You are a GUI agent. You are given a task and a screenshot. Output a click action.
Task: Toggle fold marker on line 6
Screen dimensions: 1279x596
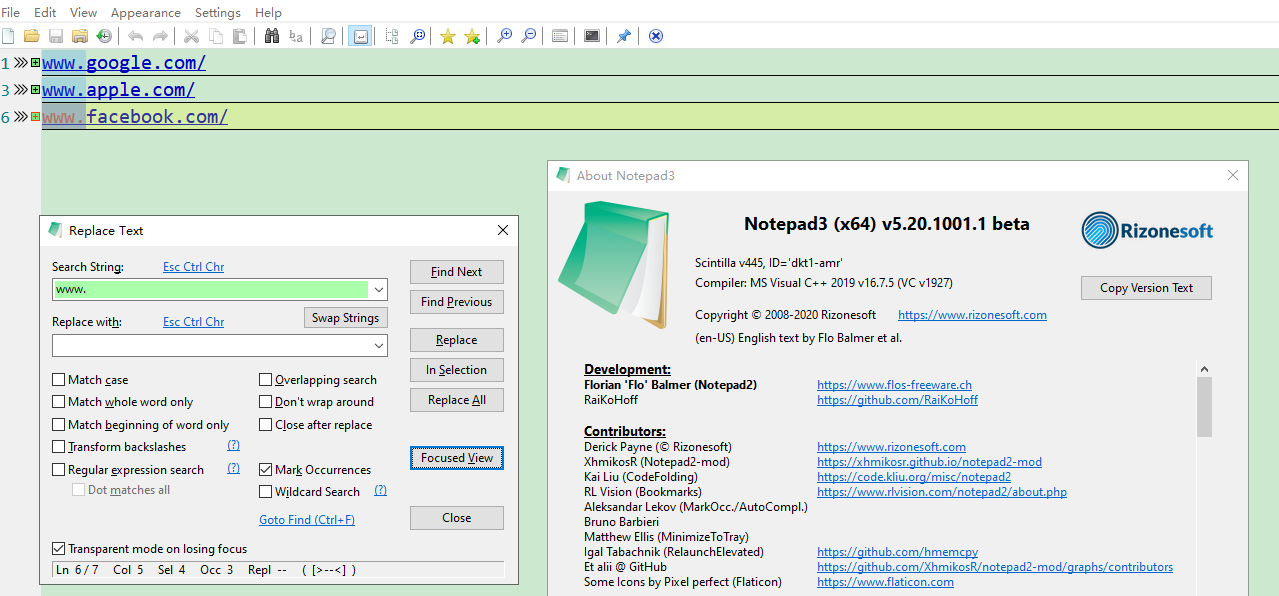[35, 117]
